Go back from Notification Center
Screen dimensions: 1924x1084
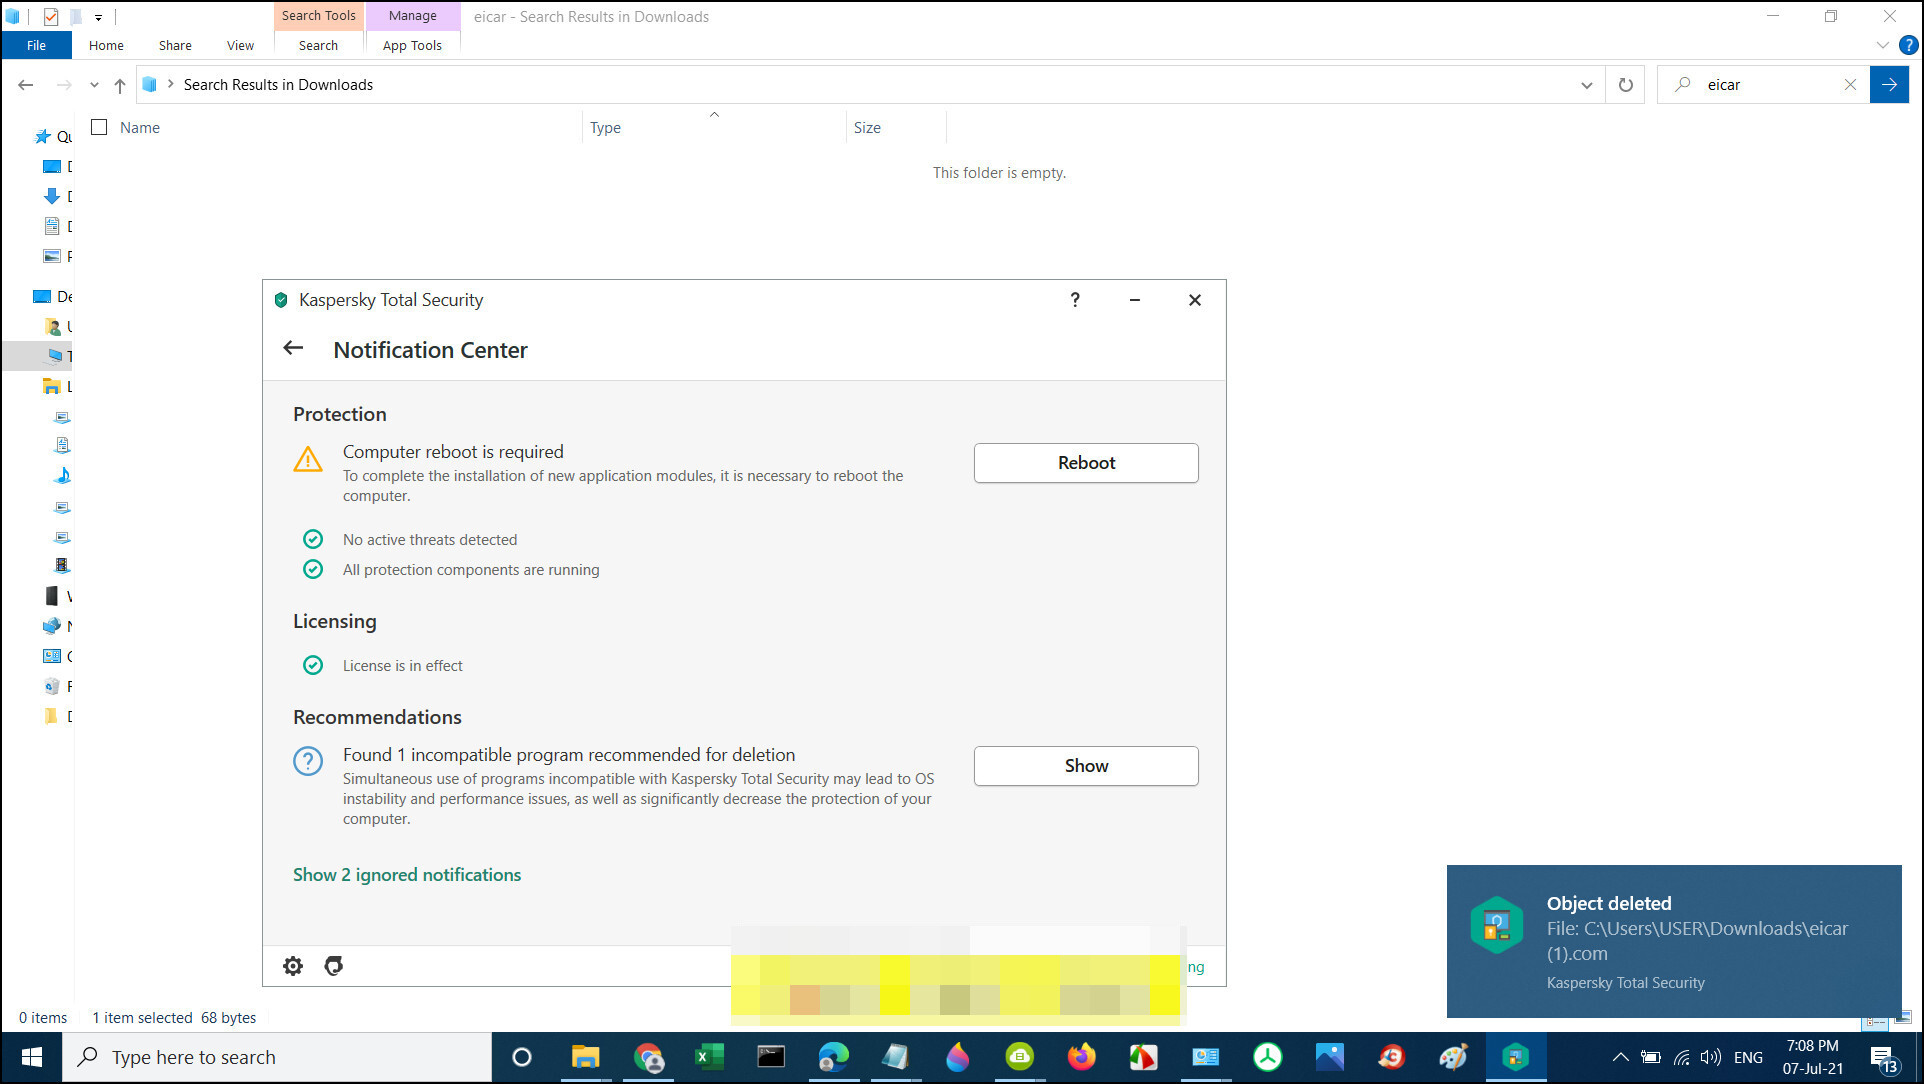pyautogui.click(x=293, y=349)
